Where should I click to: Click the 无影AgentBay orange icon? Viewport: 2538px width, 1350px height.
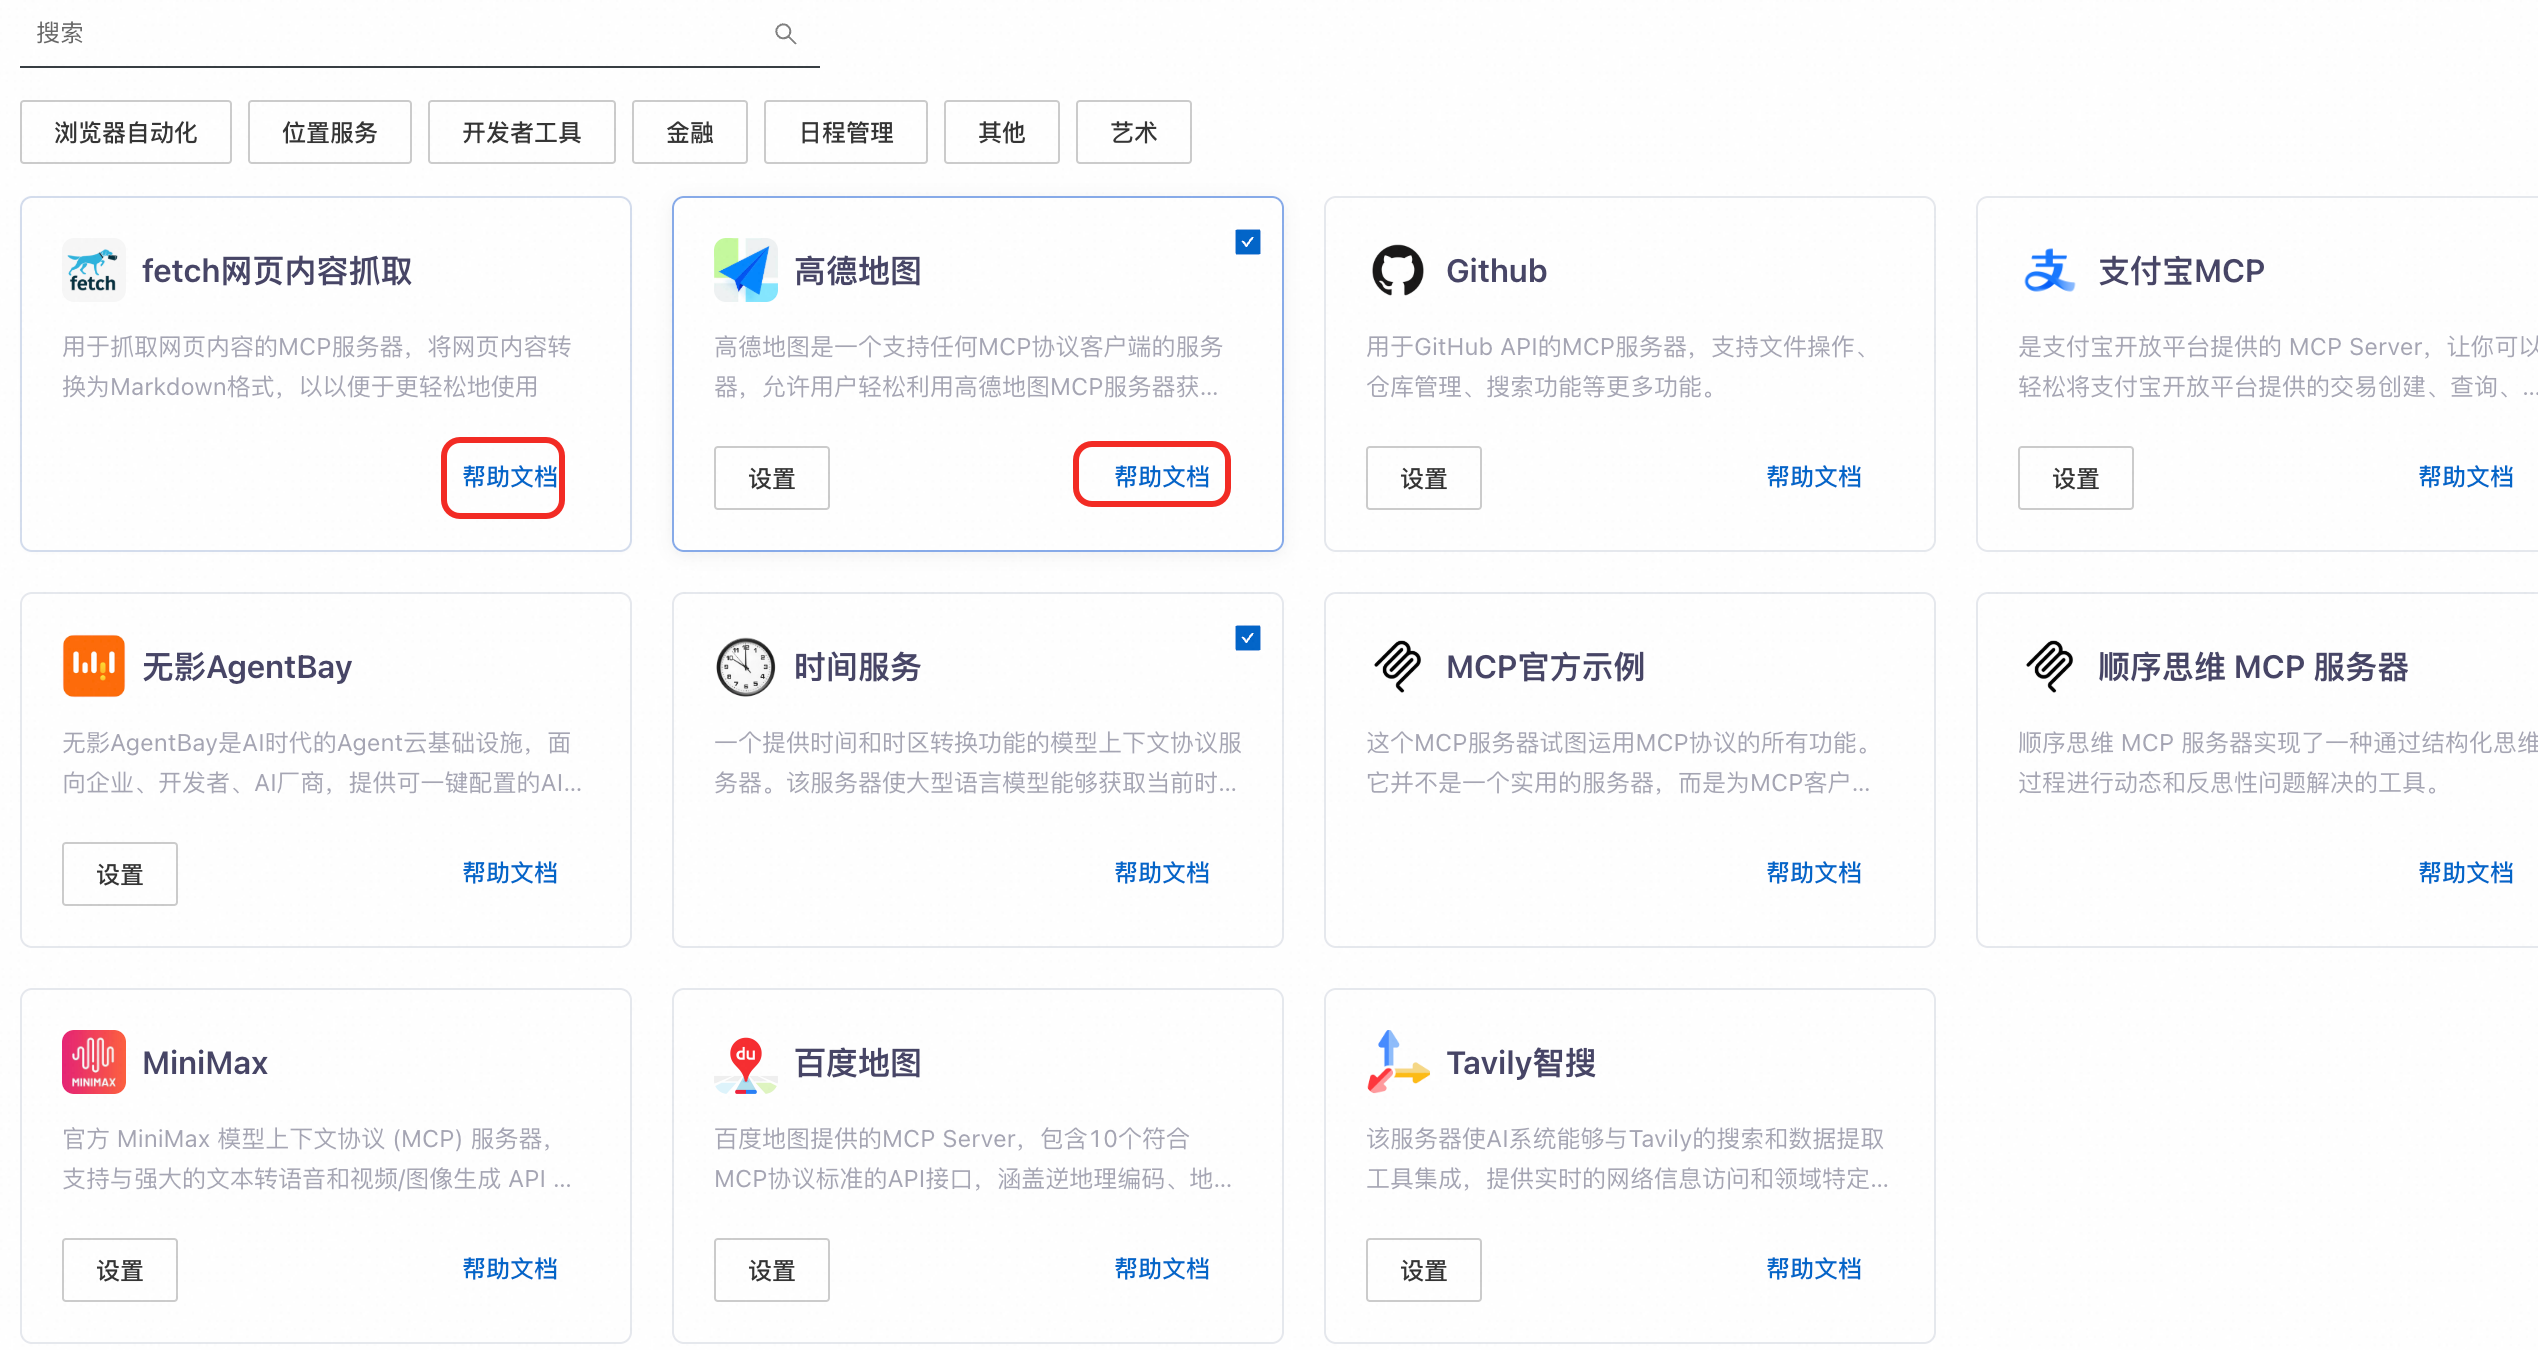click(x=93, y=666)
